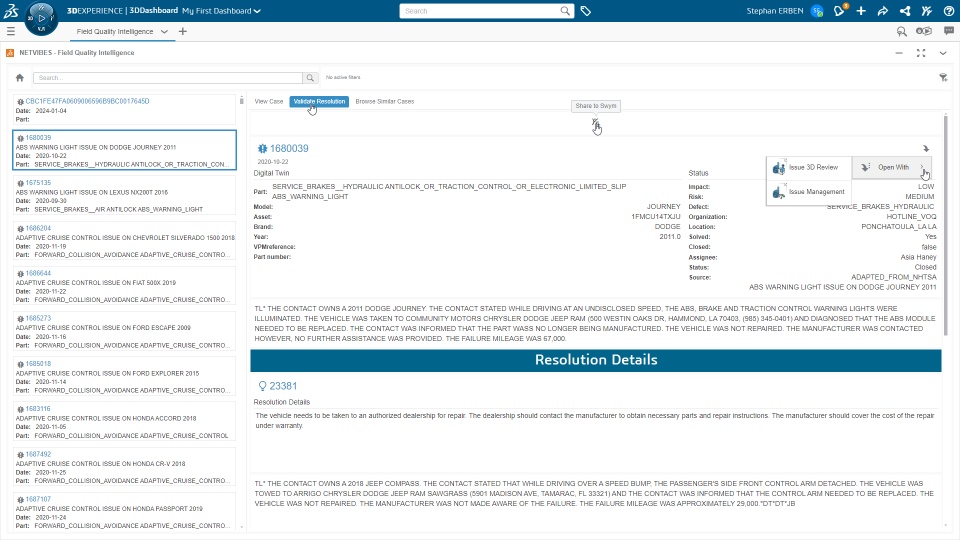Expand the Open With submenu
The width and height of the screenshot is (960, 540).
click(x=891, y=167)
